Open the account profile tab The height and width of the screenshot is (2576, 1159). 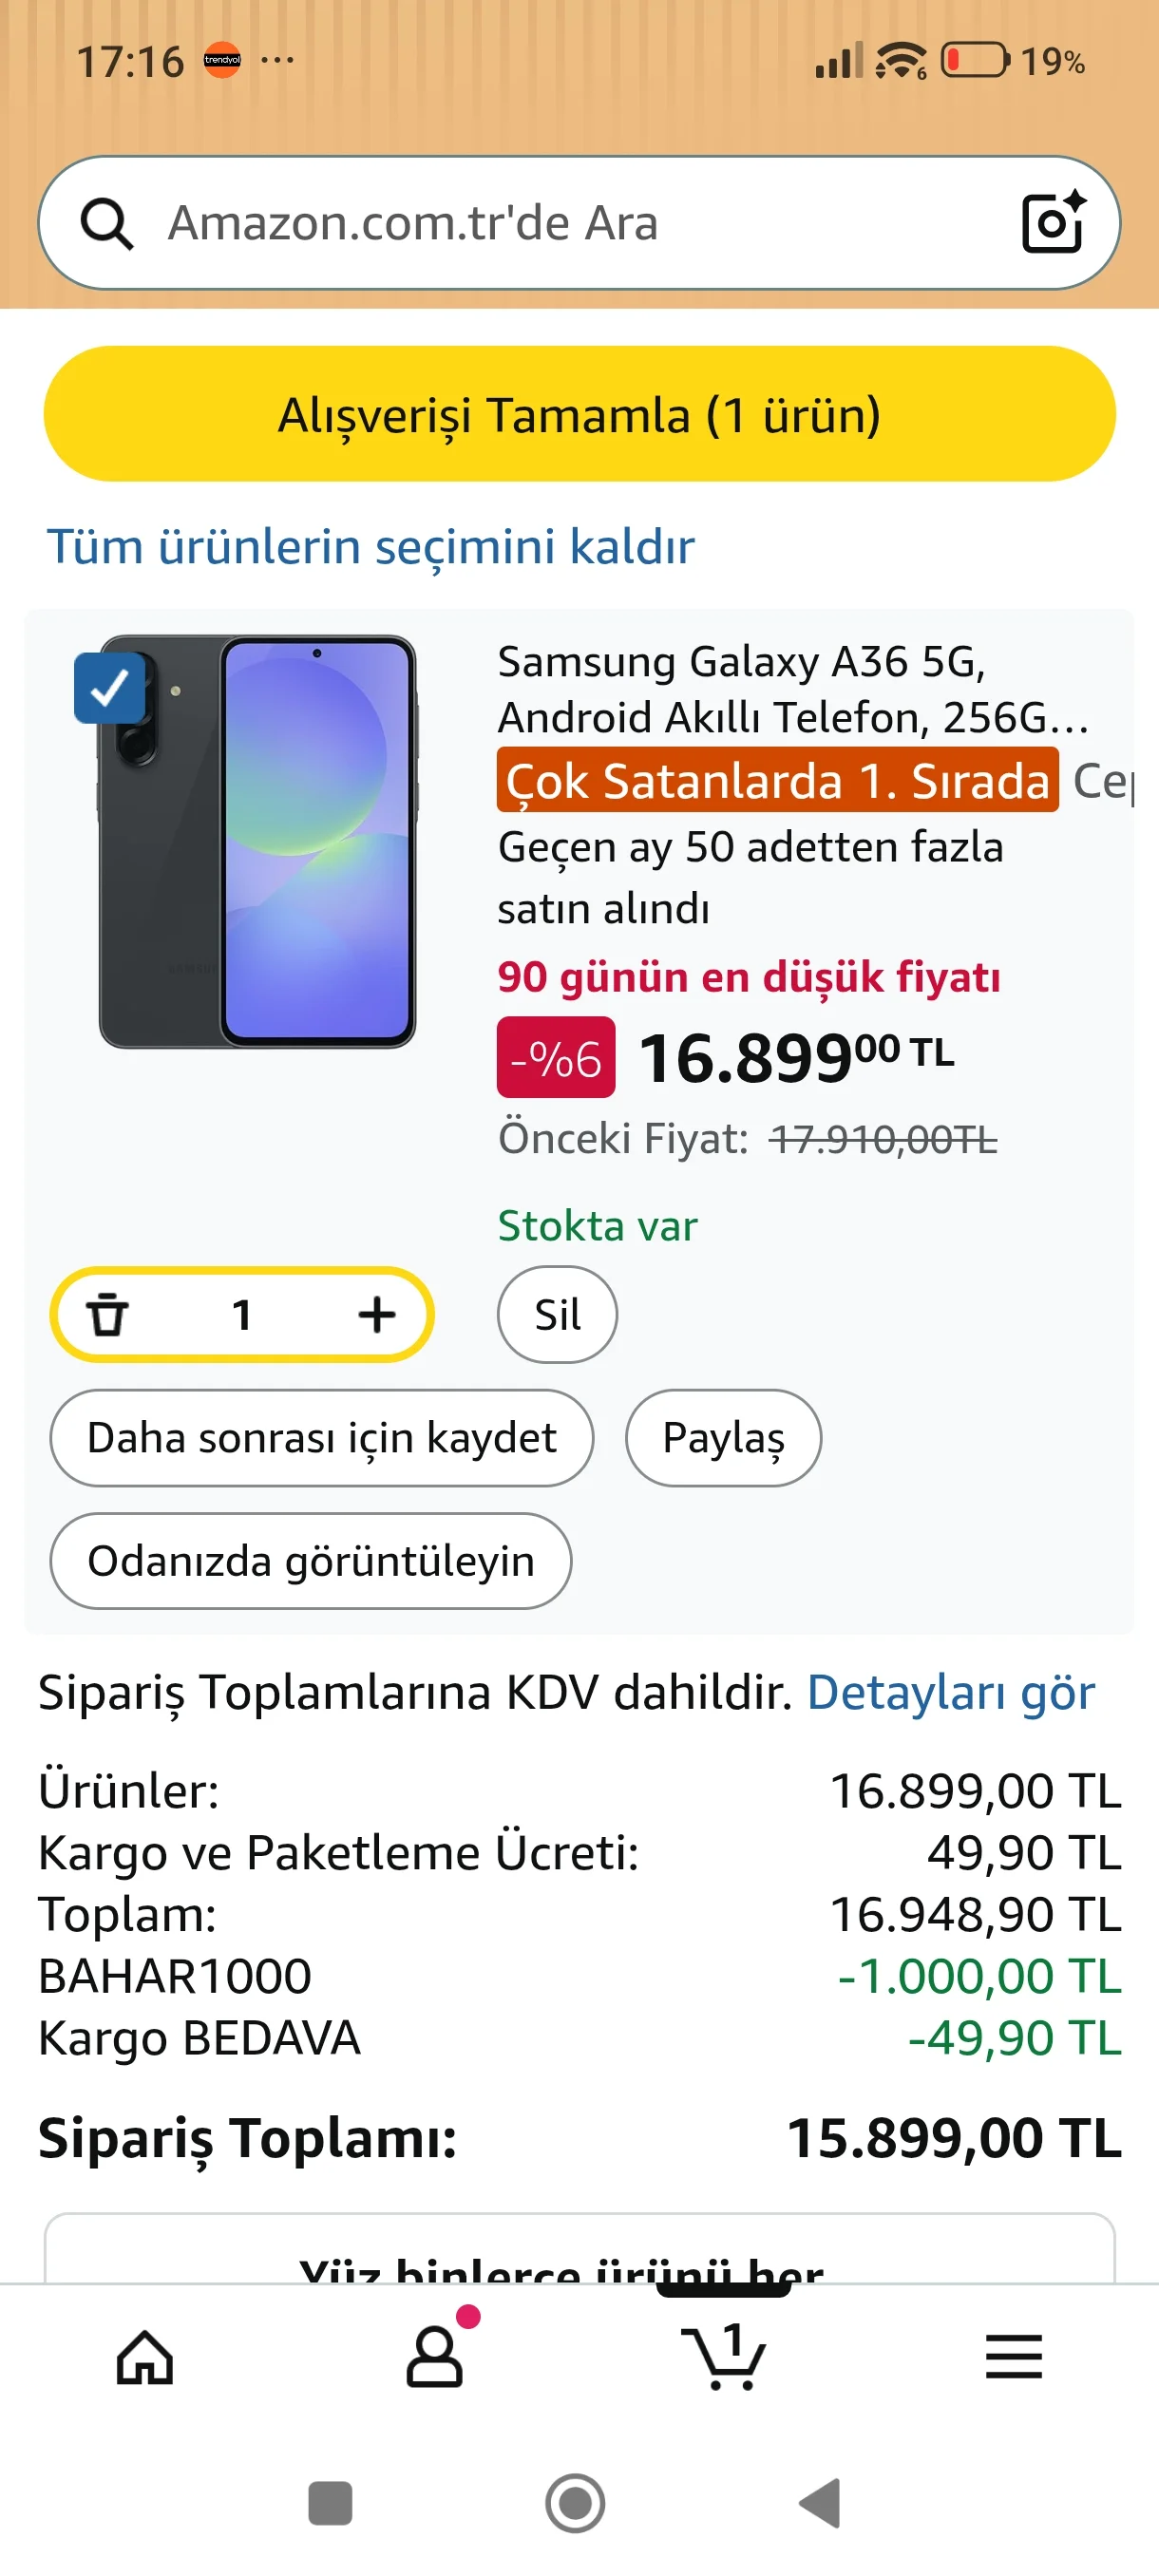tap(435, 2357)
